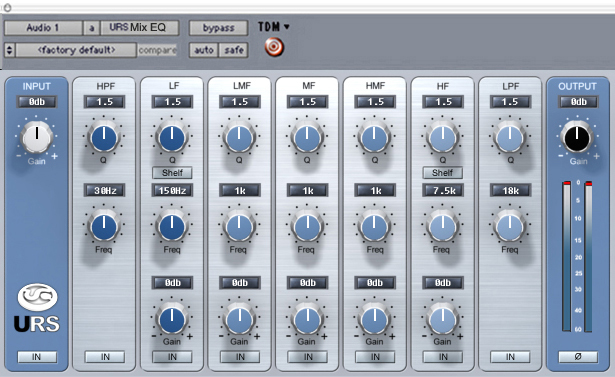This screenshot has height=377, width=615.
Task: Click the LF Freq knob
Action: pos(172,227)
